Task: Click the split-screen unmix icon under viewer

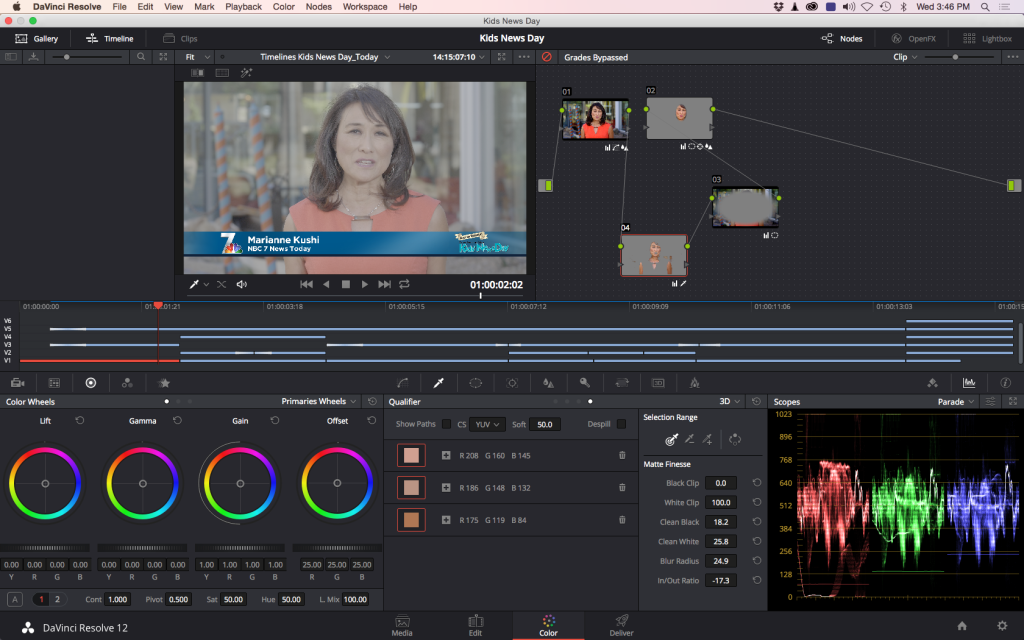Action: tap(221, 284)
